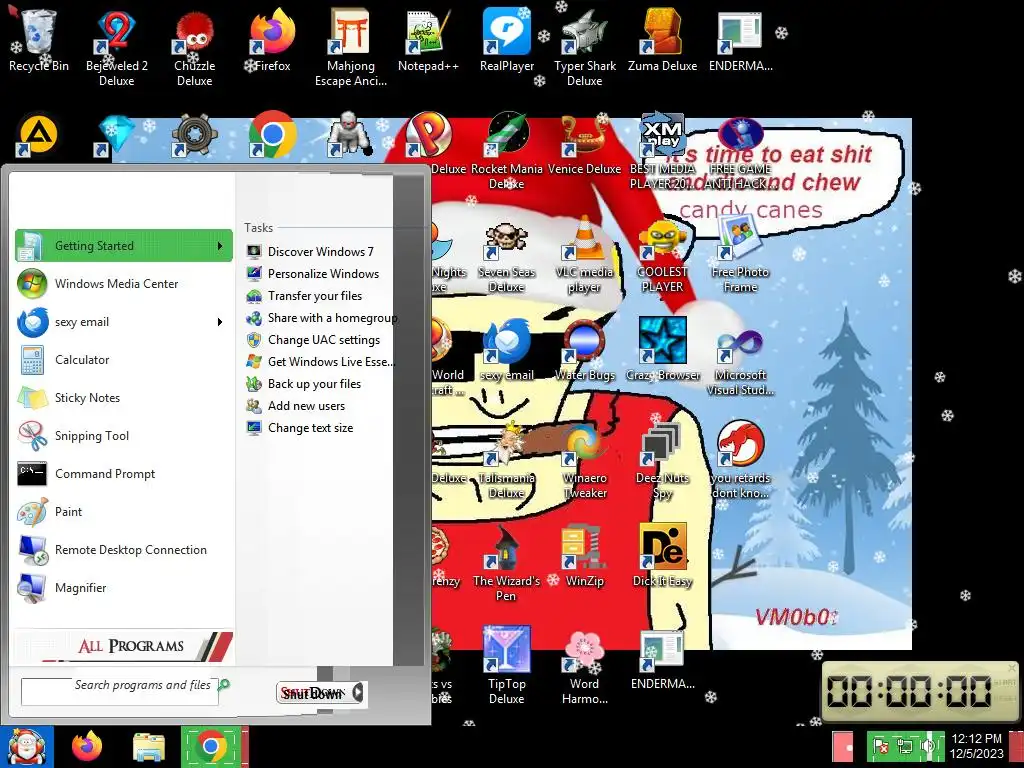
Task: Click the 00:00:00 timer gadget
Action: (920, 692)
